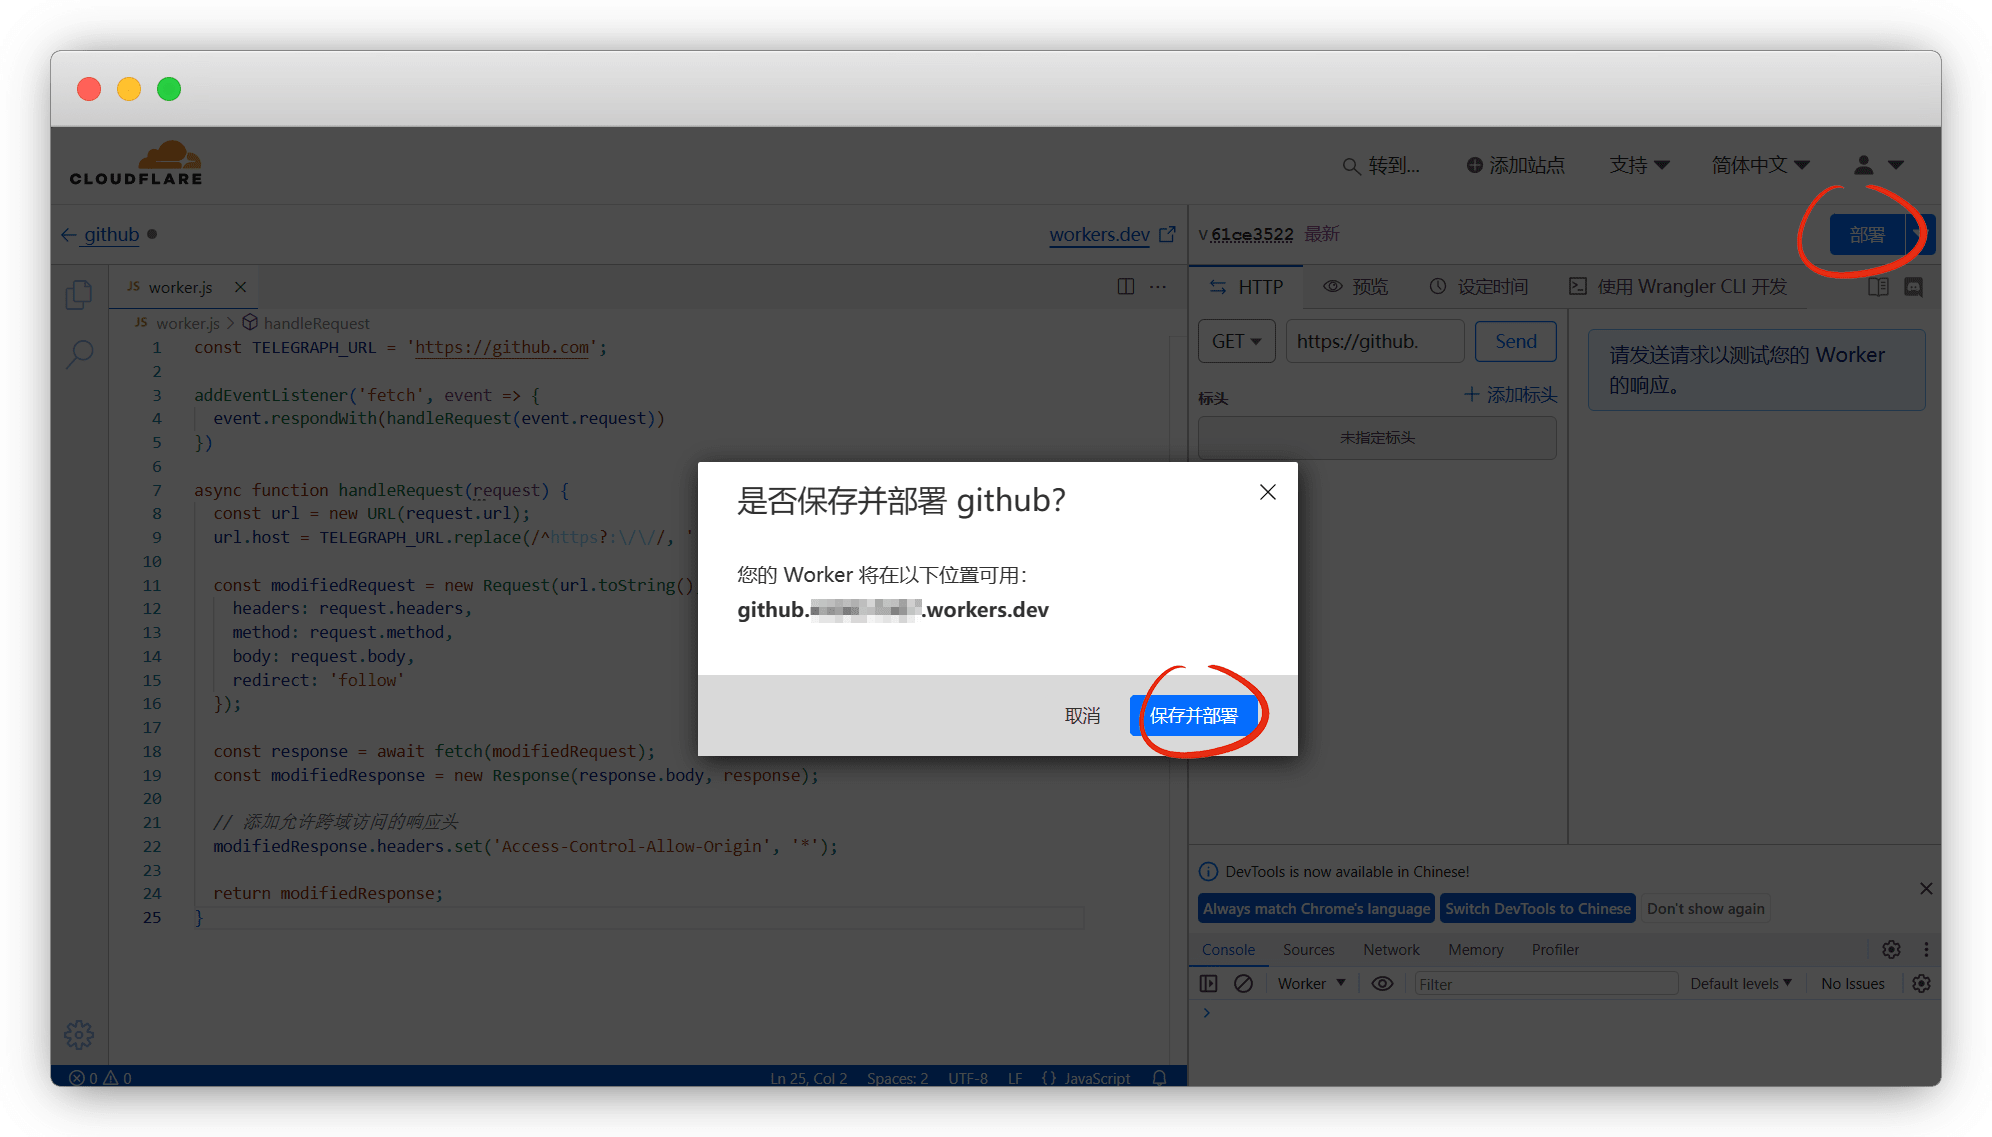This screenshot has width=1992, height=1137.
Task: Click the 保存并部署 save and deploy button
Action: [1193, 716]
